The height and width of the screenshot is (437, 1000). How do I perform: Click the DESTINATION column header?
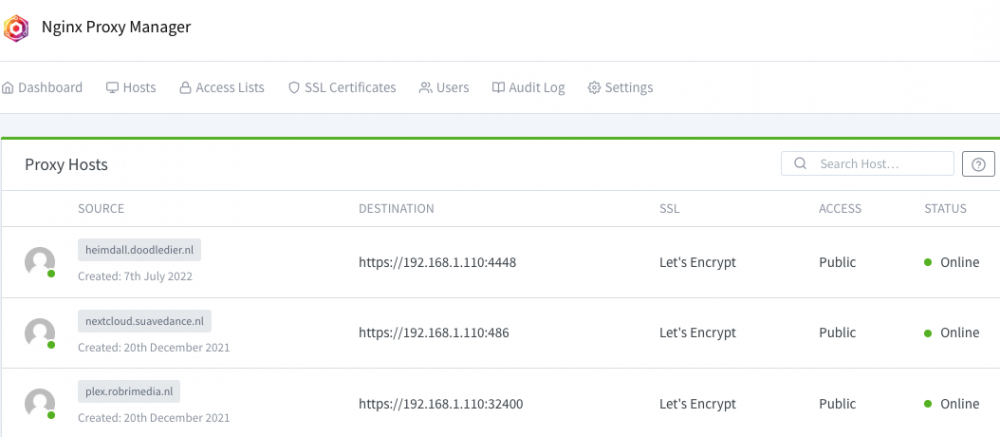tap(396, 209)
